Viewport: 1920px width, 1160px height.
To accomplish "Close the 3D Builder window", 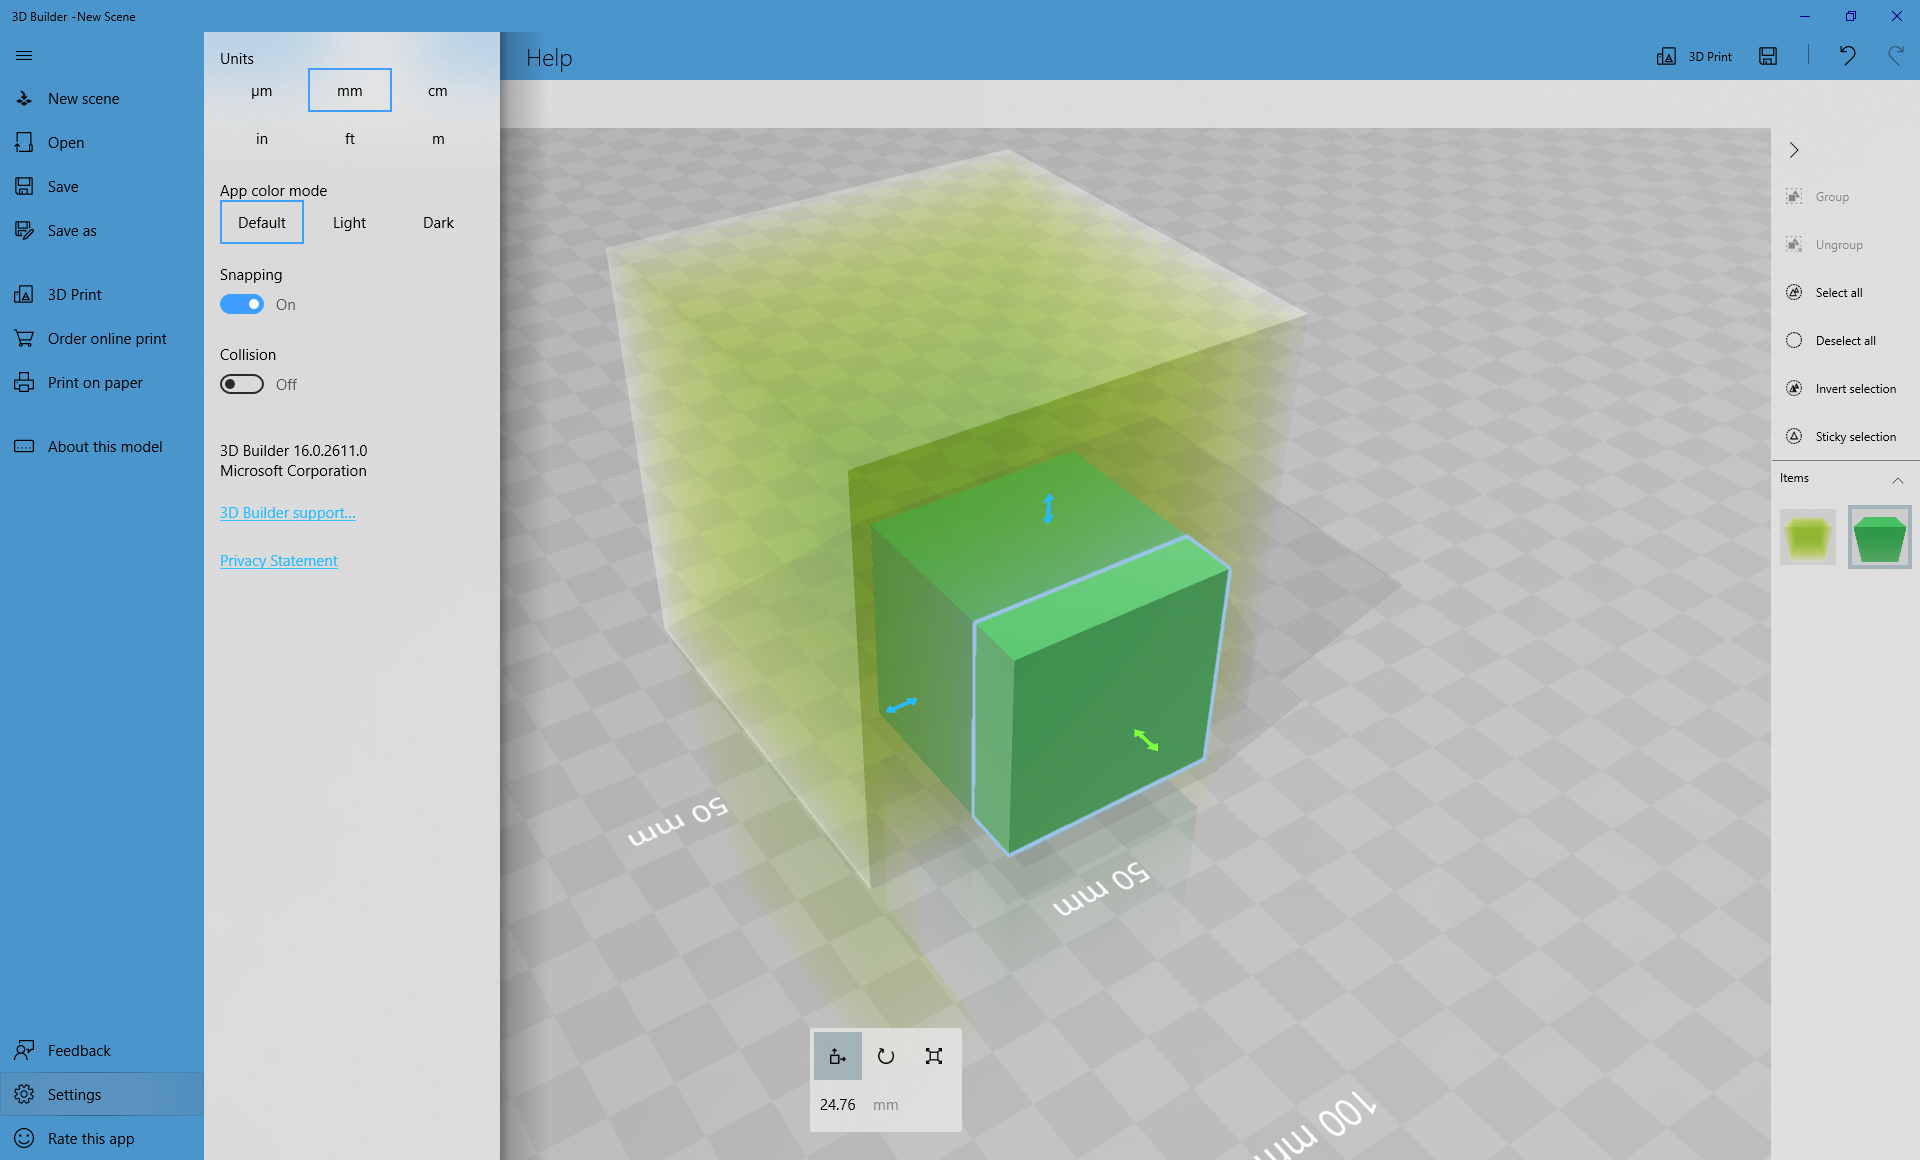I will [1897, 16].
